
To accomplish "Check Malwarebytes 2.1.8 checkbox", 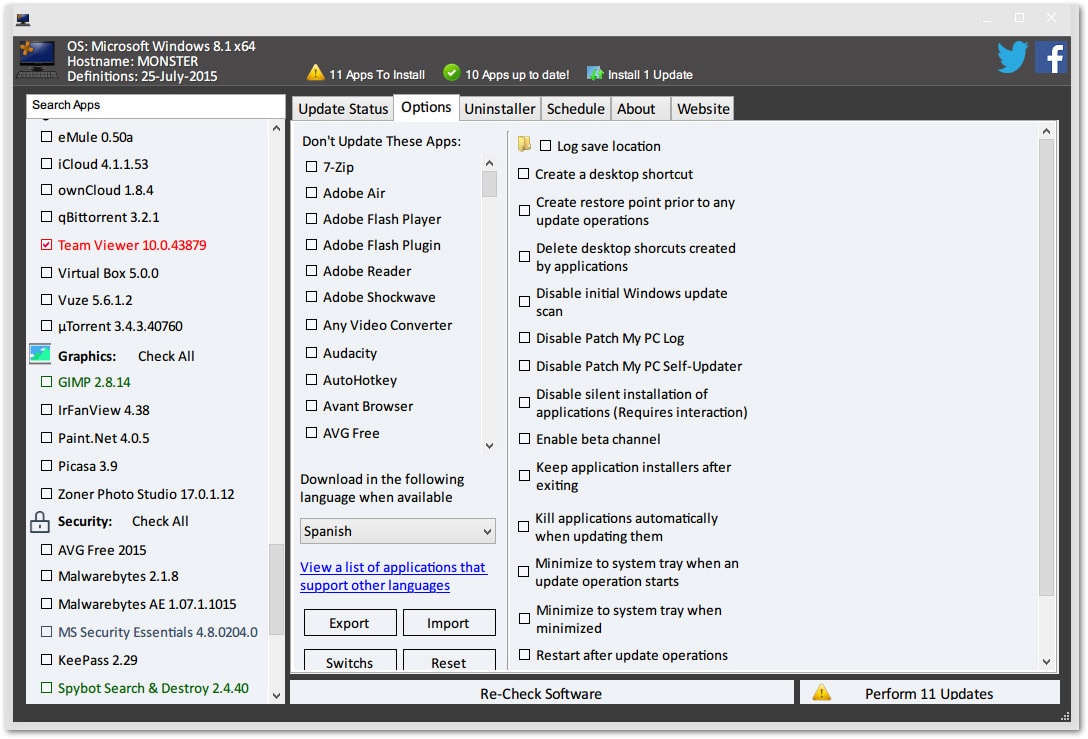I will tap(46, 575).
